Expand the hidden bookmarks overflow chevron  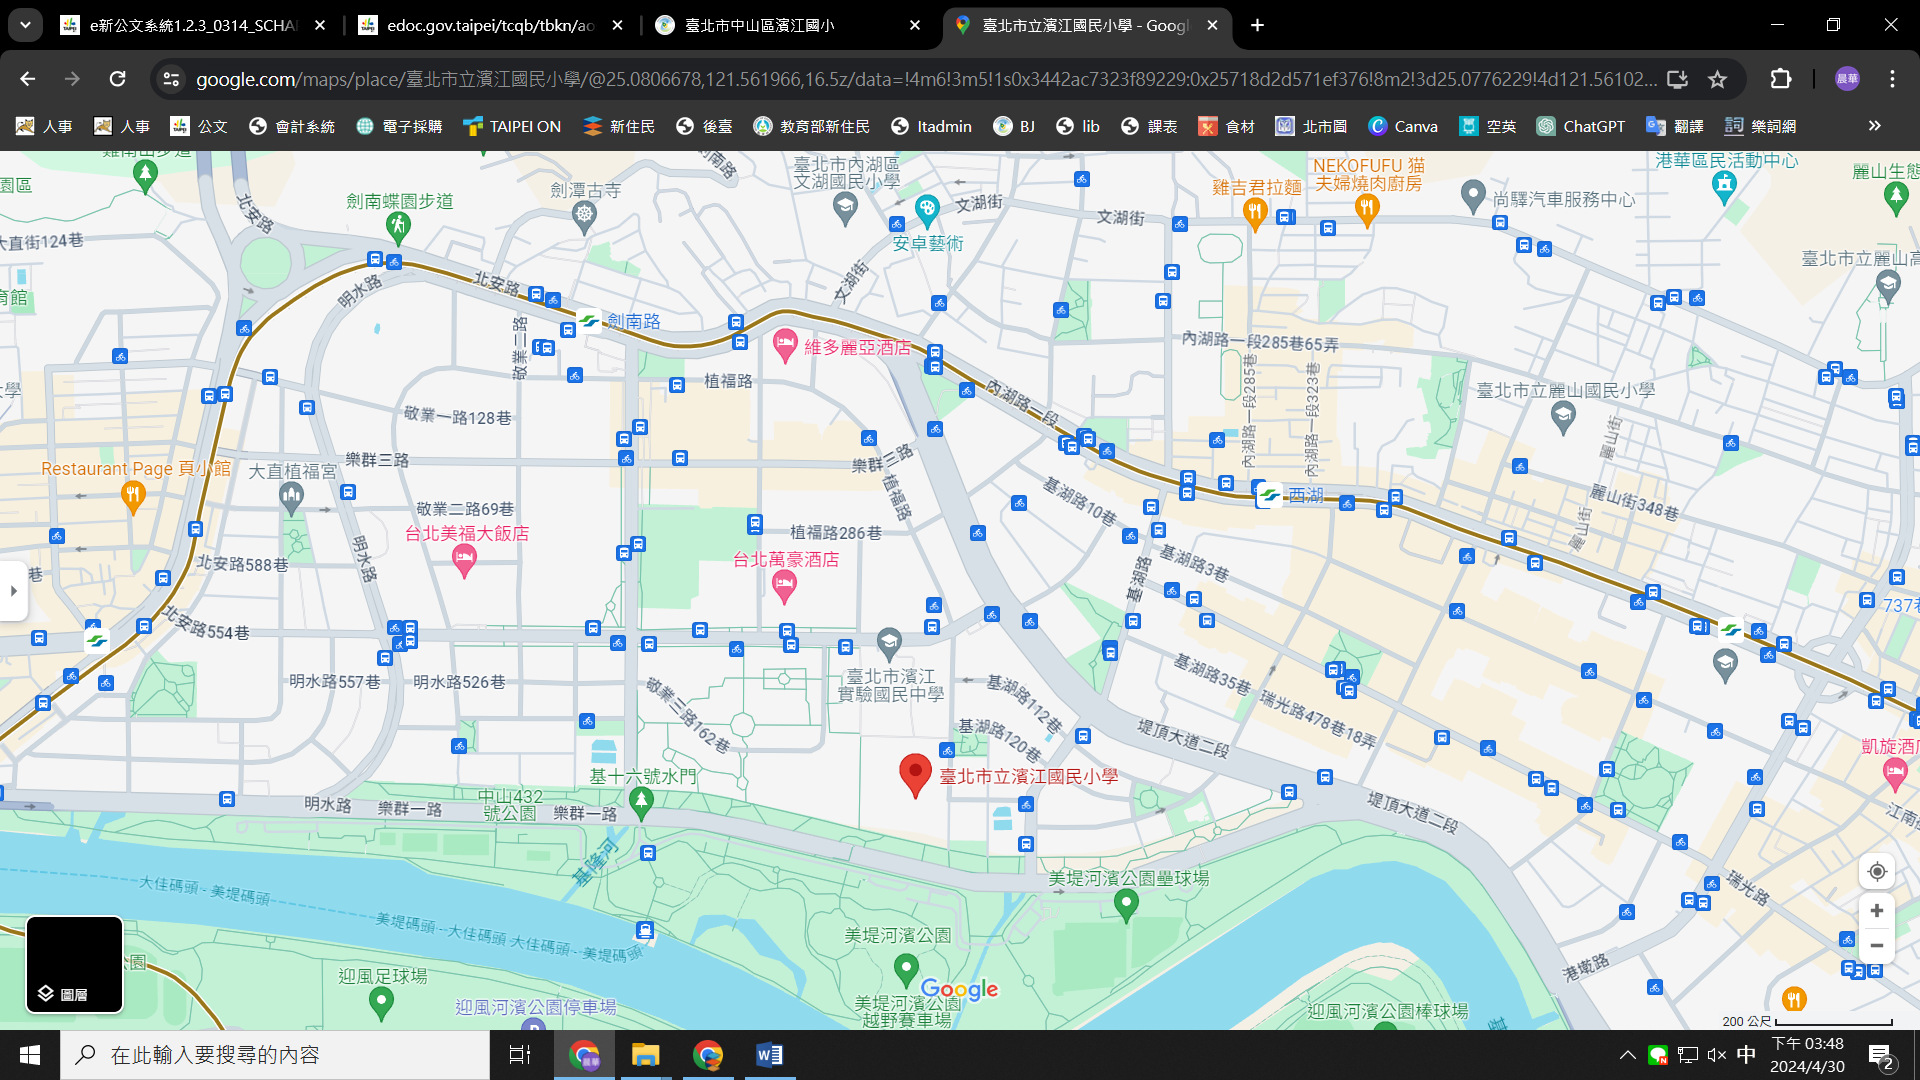pyautogui.click(x=1874, y=126)
